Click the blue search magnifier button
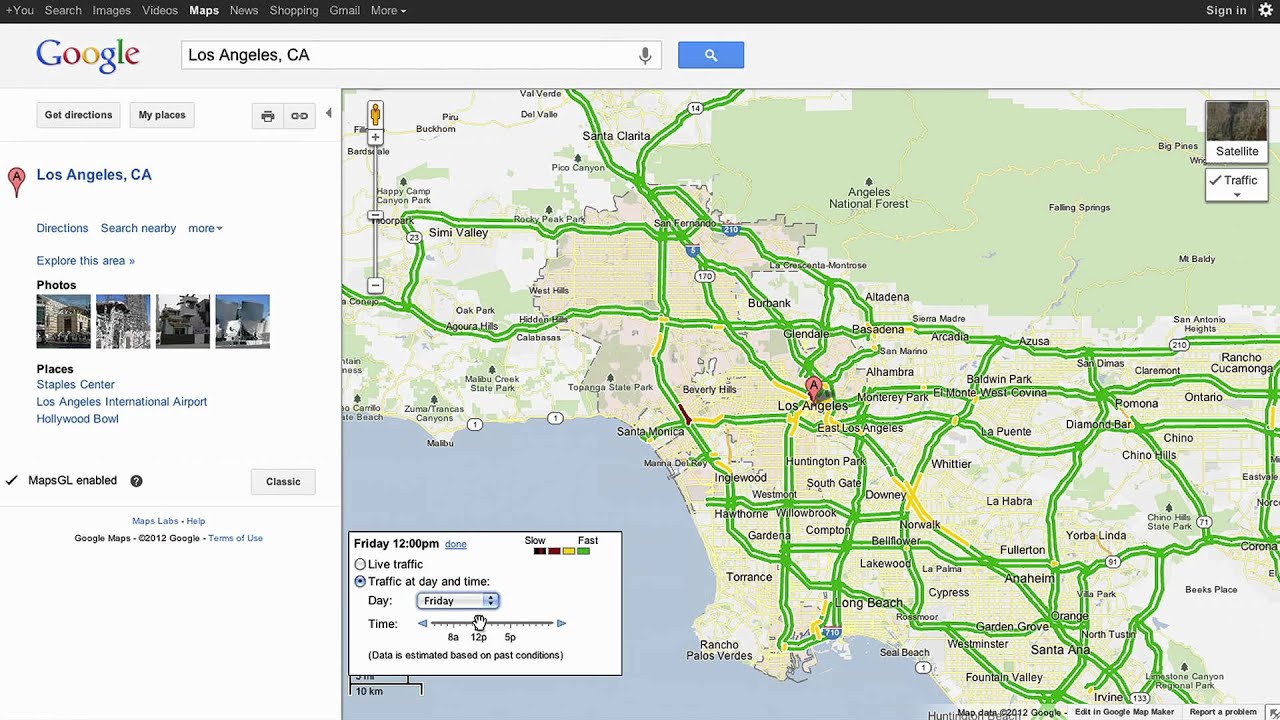Screen dimensions: 1280x720 coord(711,55)
